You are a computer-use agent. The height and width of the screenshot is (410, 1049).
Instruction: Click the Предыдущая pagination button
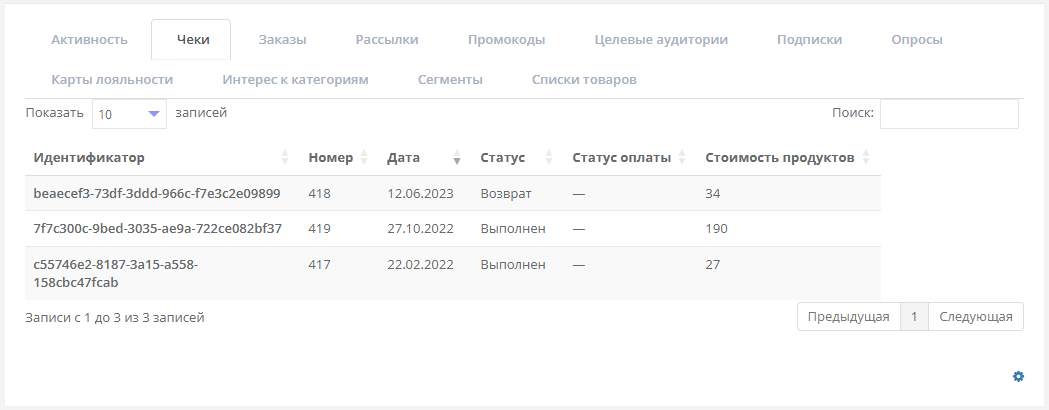(848, 317)
